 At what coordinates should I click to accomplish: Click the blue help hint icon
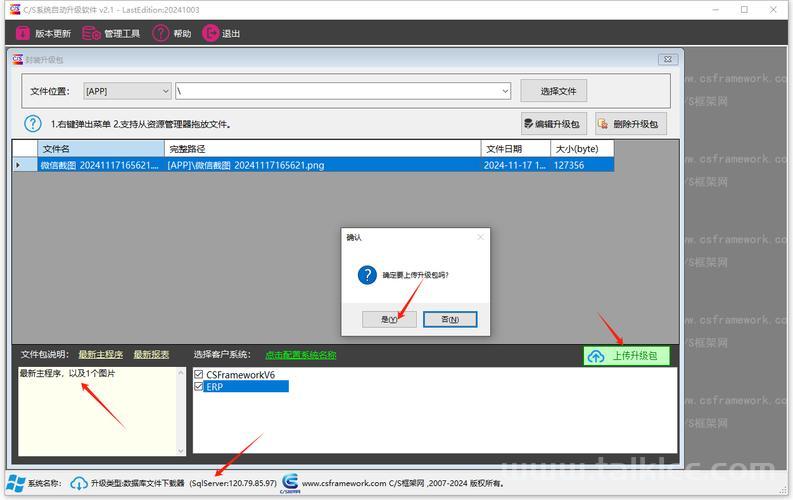(32, 124)
